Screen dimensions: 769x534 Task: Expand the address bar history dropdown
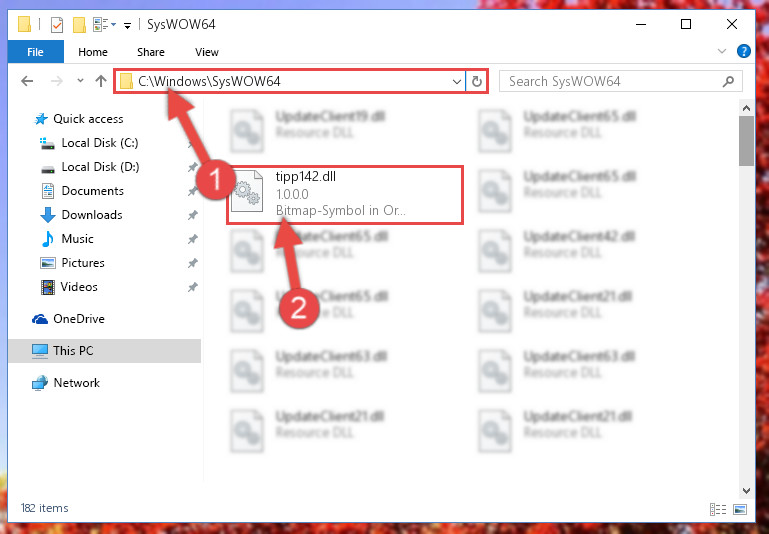[x=457, y=81]
